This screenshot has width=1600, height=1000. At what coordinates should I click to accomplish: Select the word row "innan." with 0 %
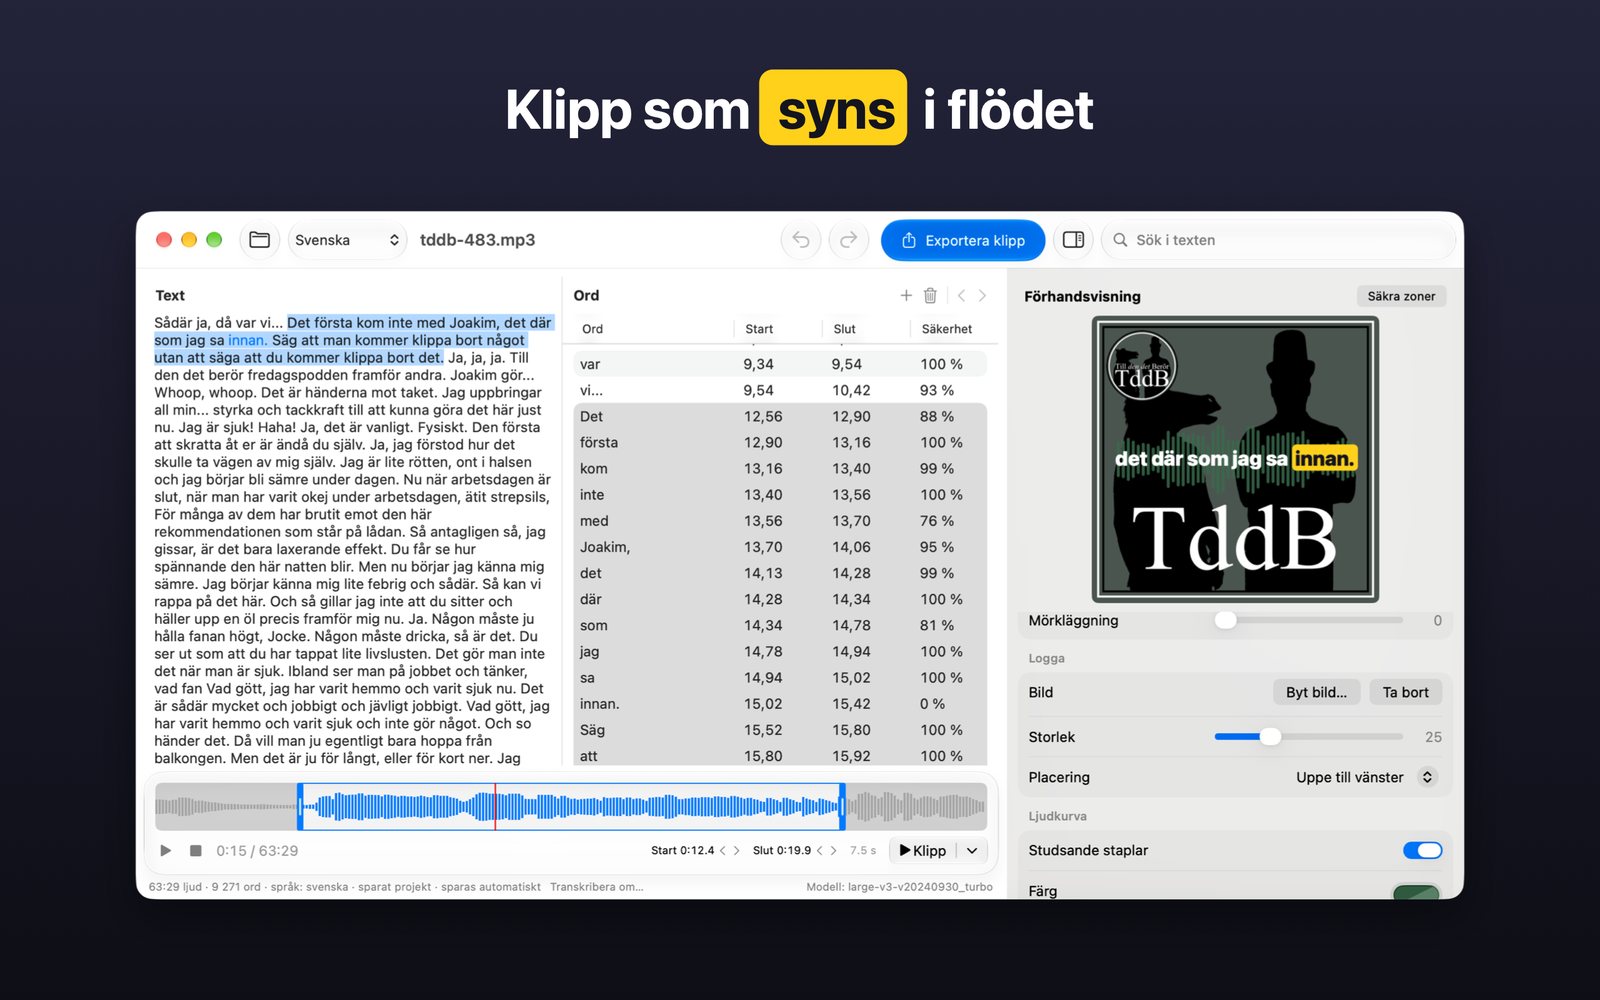780,704
